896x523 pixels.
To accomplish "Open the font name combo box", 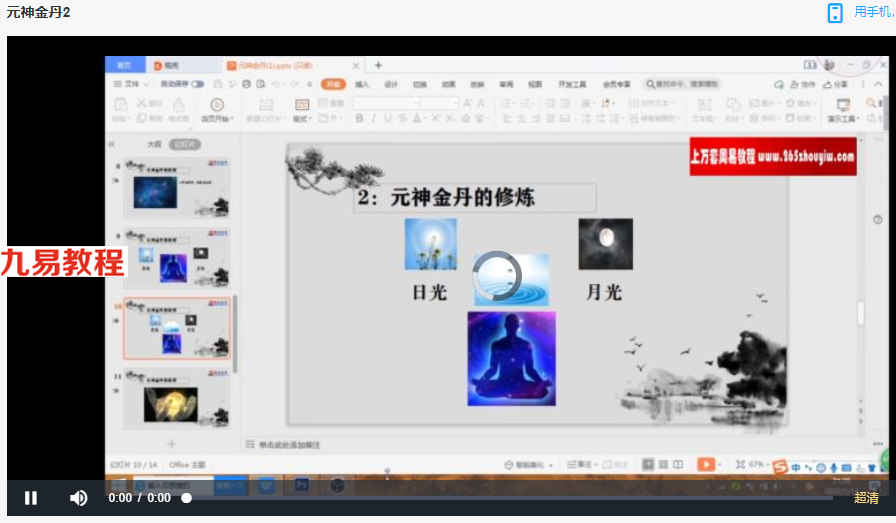I will point(387,103).
